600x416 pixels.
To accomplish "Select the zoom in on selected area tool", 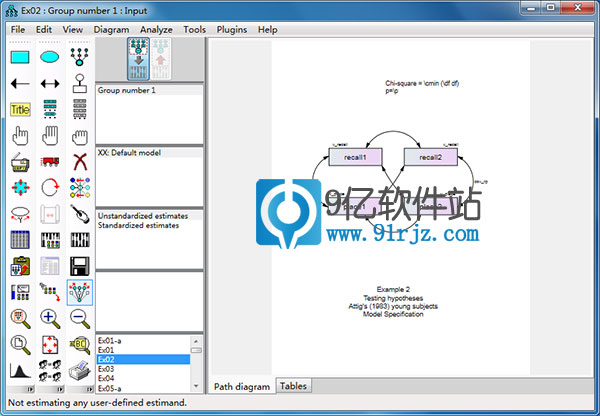I will click(x=20, y=318).
